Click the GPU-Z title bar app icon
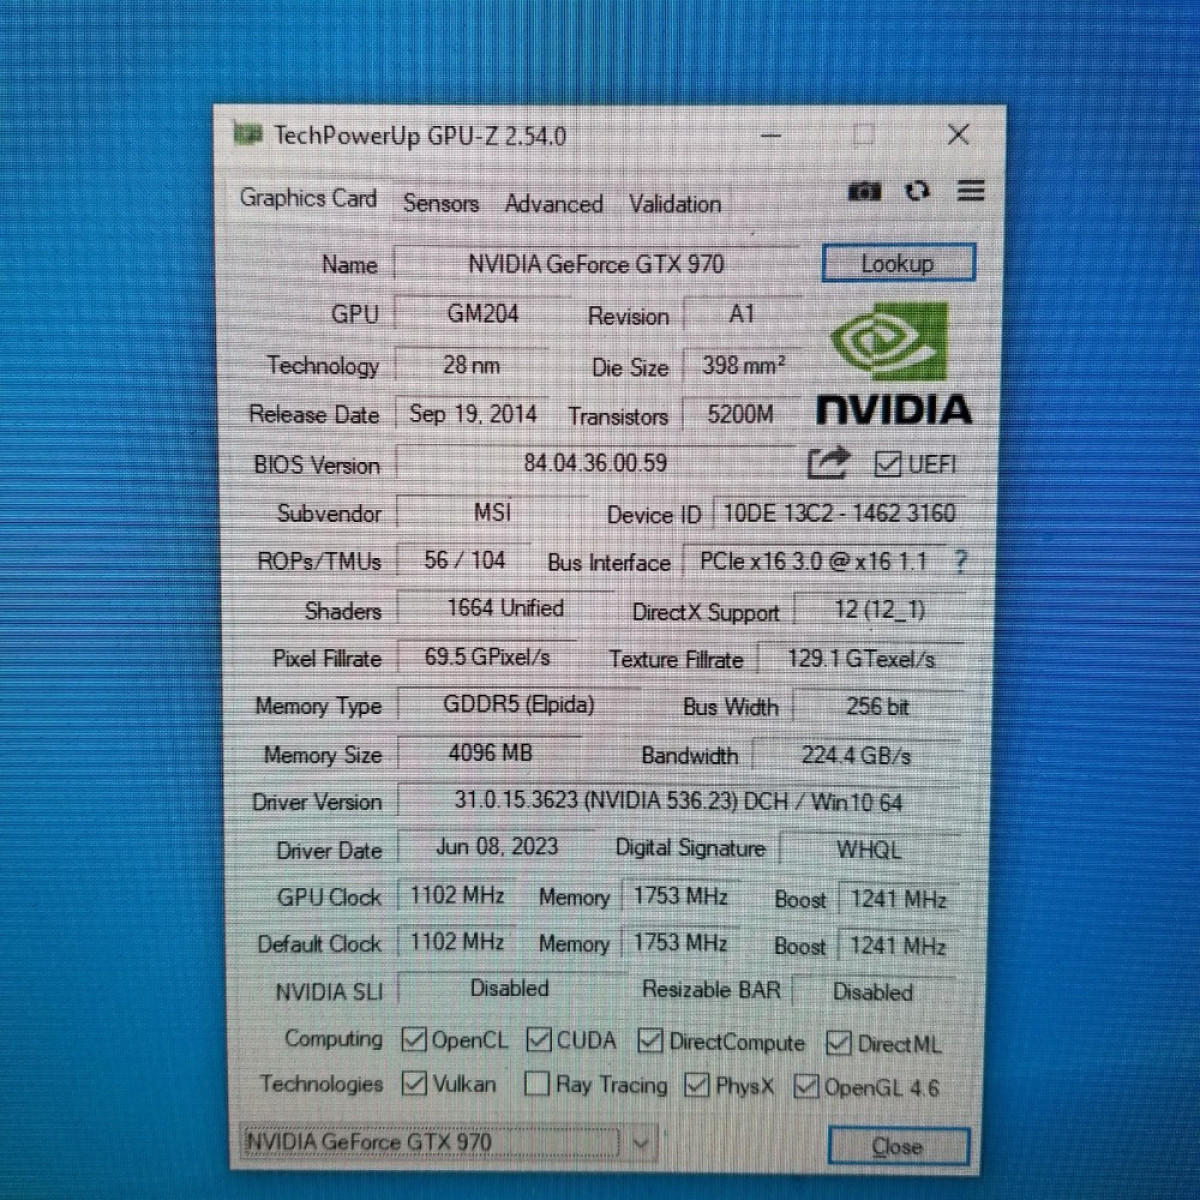 pyautogui.click(x=247, y=134)
